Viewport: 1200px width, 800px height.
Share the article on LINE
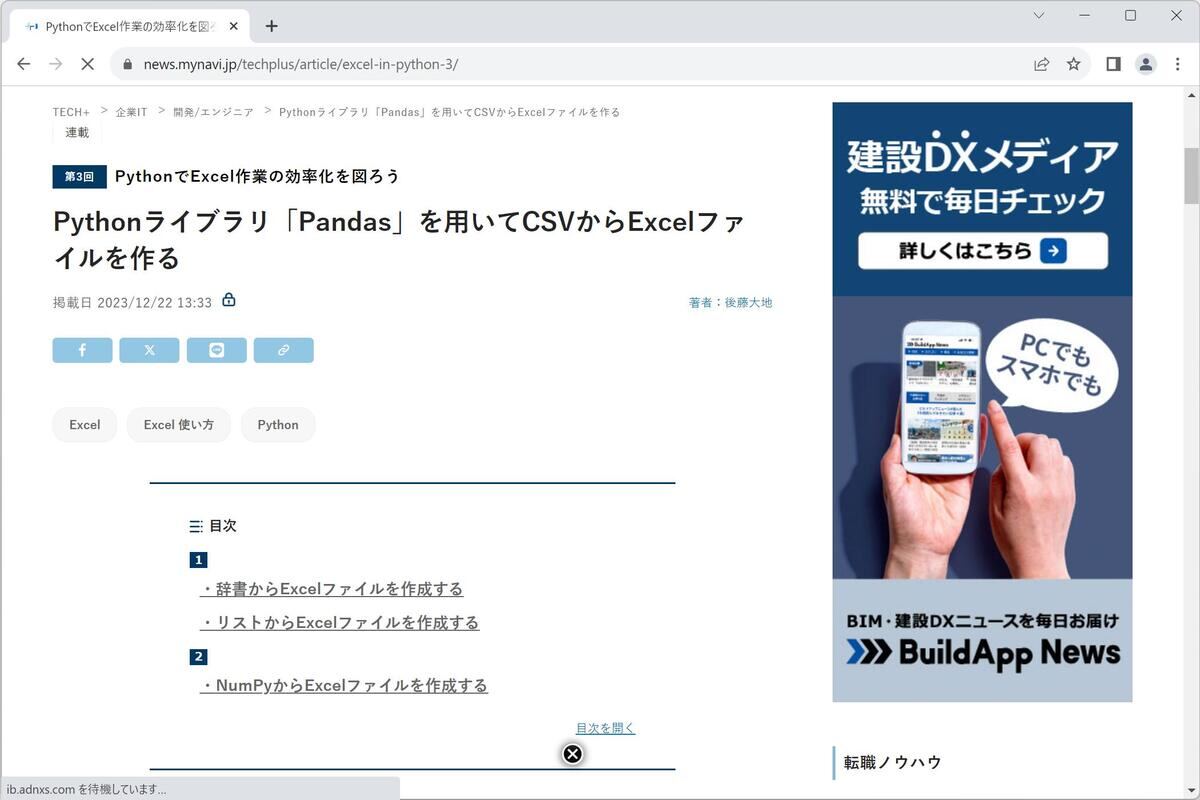(216, 350)
